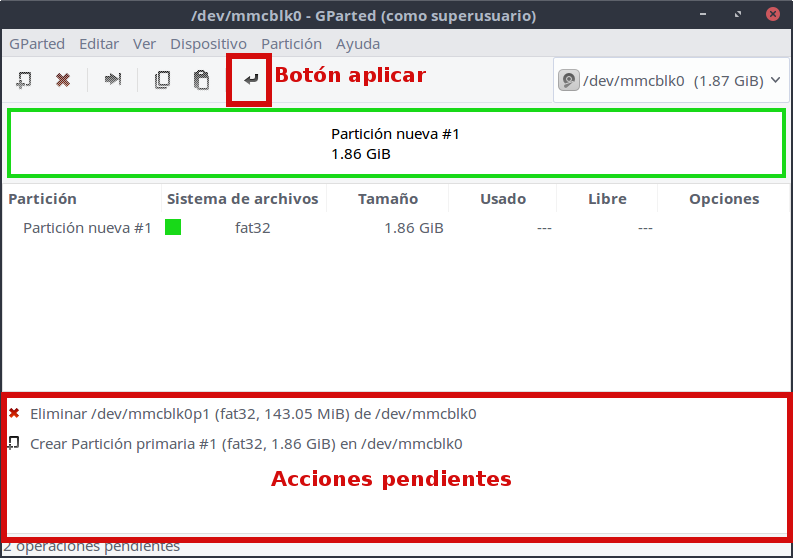
Task: Open the Ver menu
Action: tap(144, 44)
